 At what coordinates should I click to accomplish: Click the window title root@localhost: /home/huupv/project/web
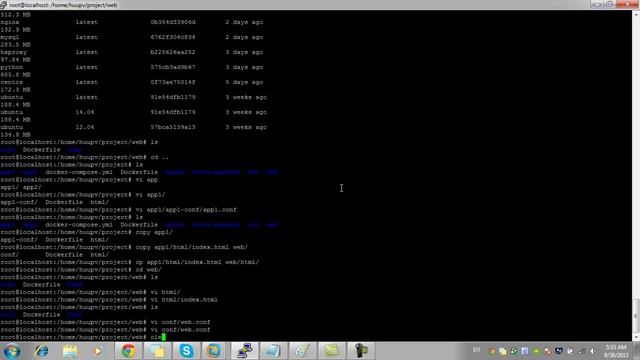(63, 5)
